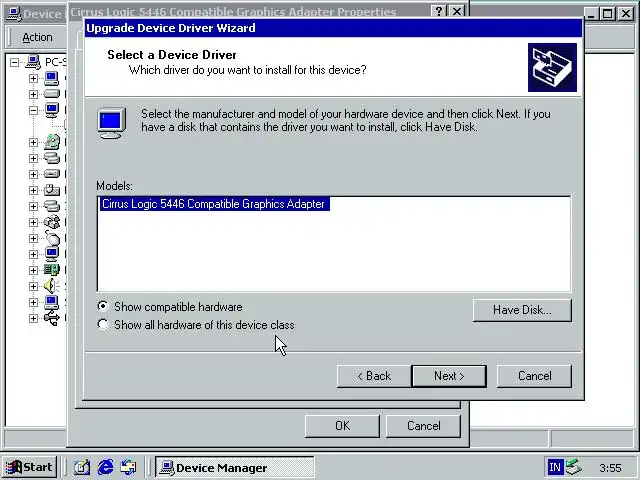Screen dimensions: 640x480
Task: Expand the USB controllers node
Action: (33, 318)
